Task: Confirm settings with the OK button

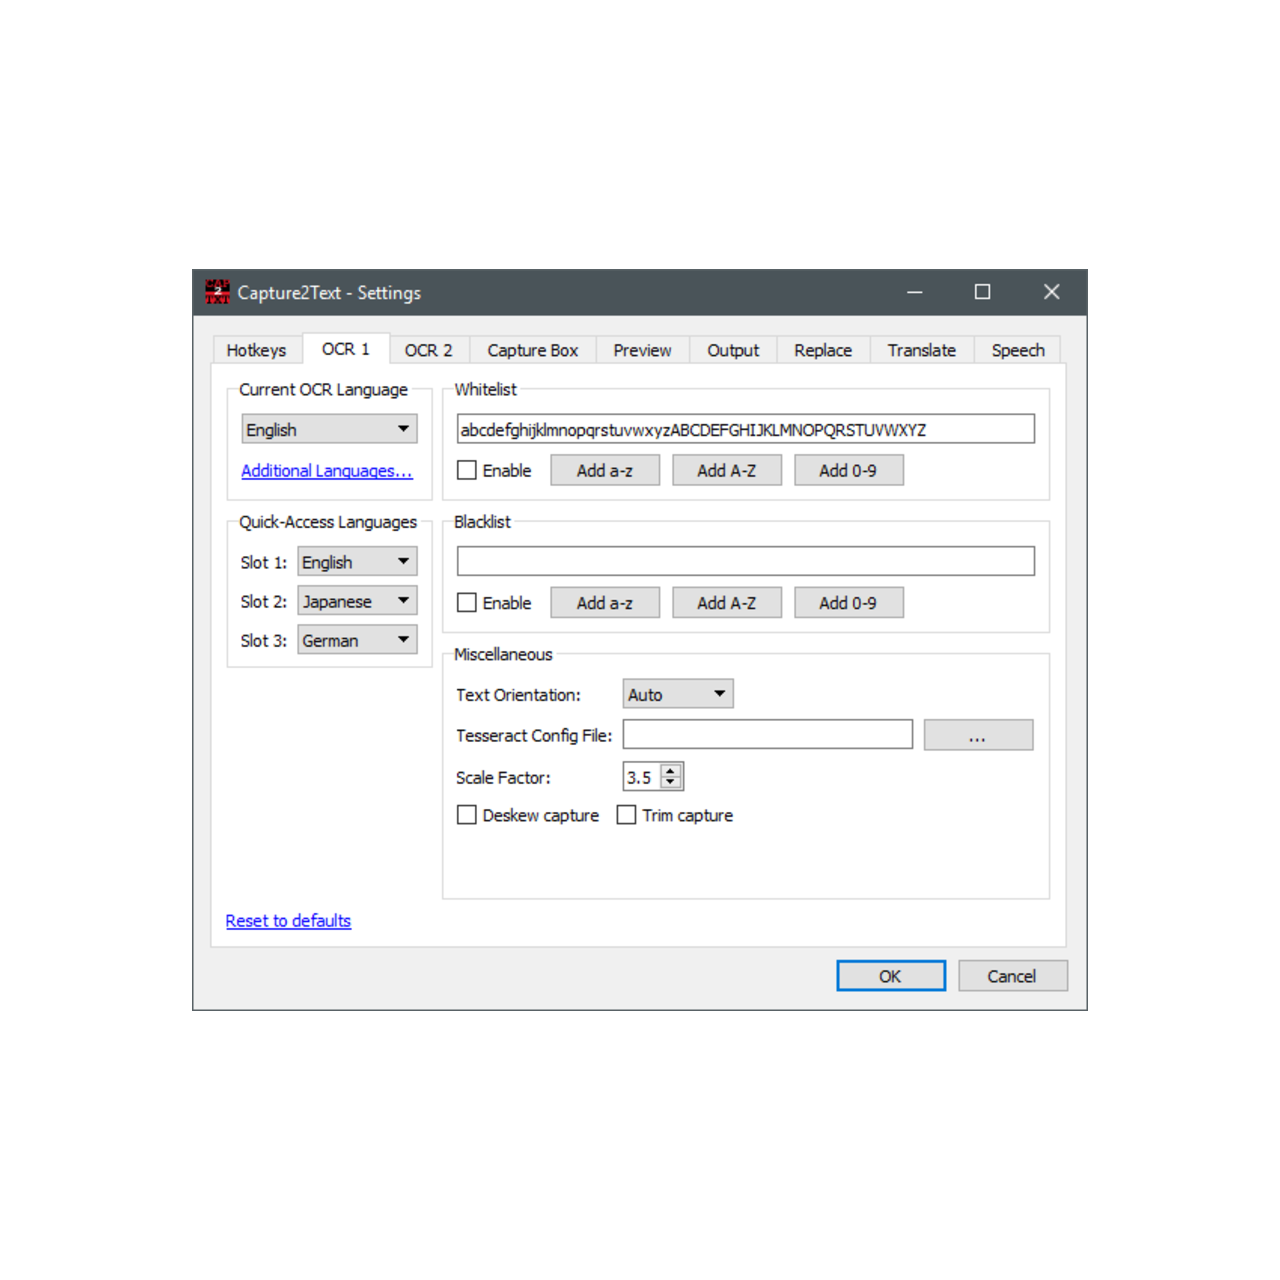Action: (x=890, y=976)
